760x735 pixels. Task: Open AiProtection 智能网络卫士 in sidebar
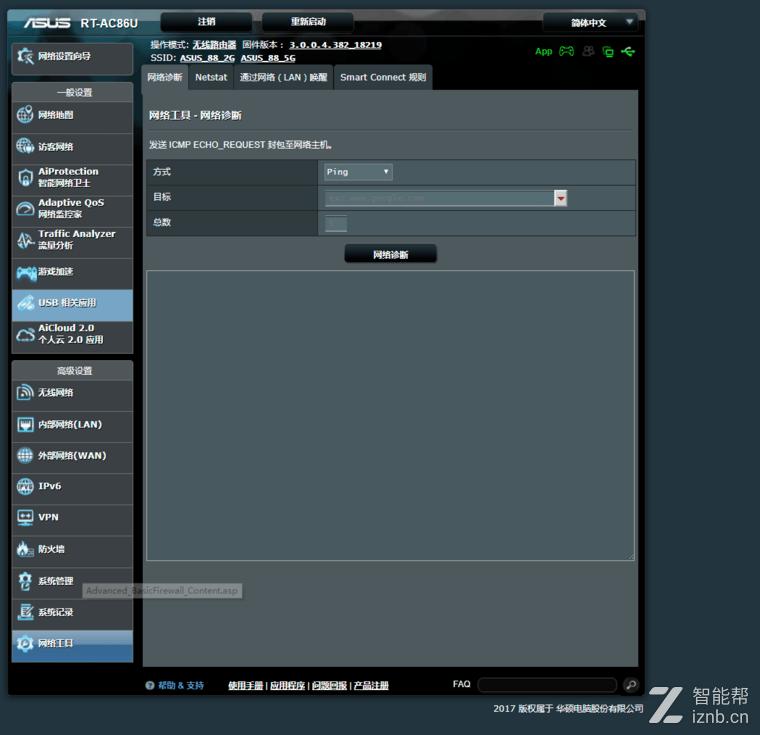72,177
